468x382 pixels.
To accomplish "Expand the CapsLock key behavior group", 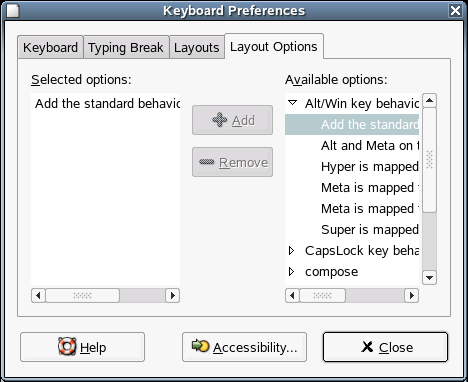I will point(291,251).
